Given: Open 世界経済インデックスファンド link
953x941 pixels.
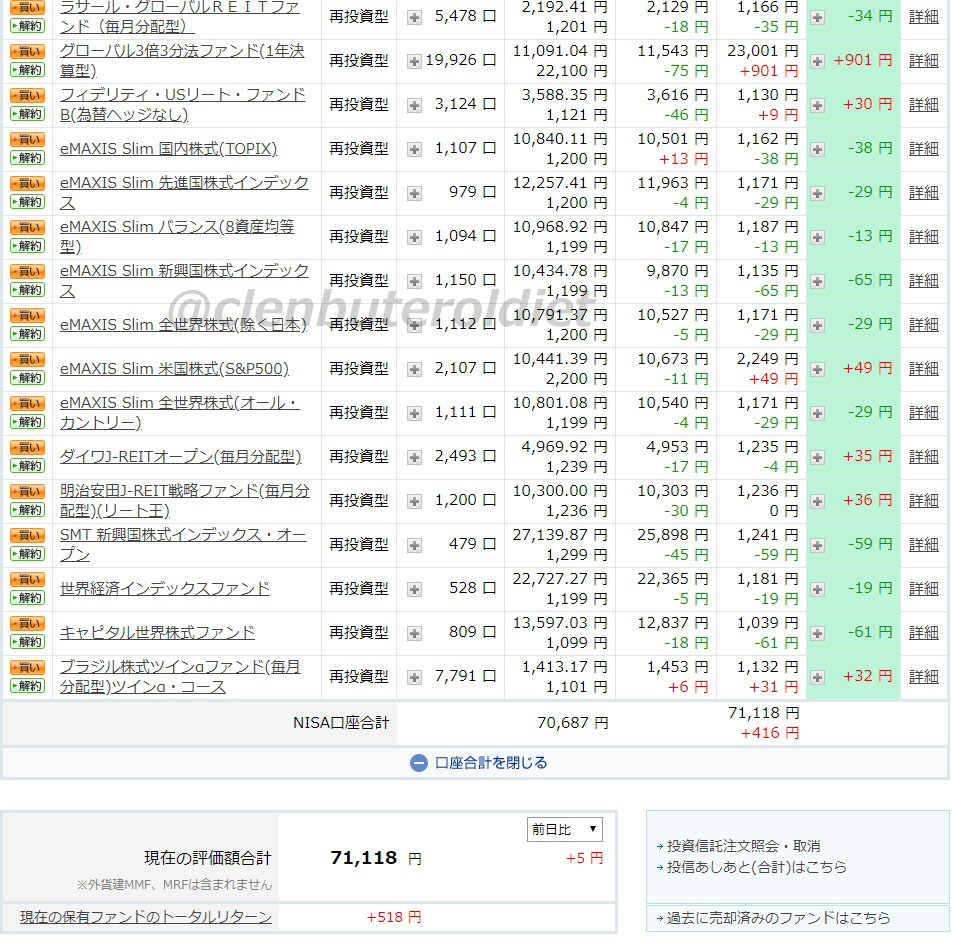Looking at the screenshot, I should (165, 589).
